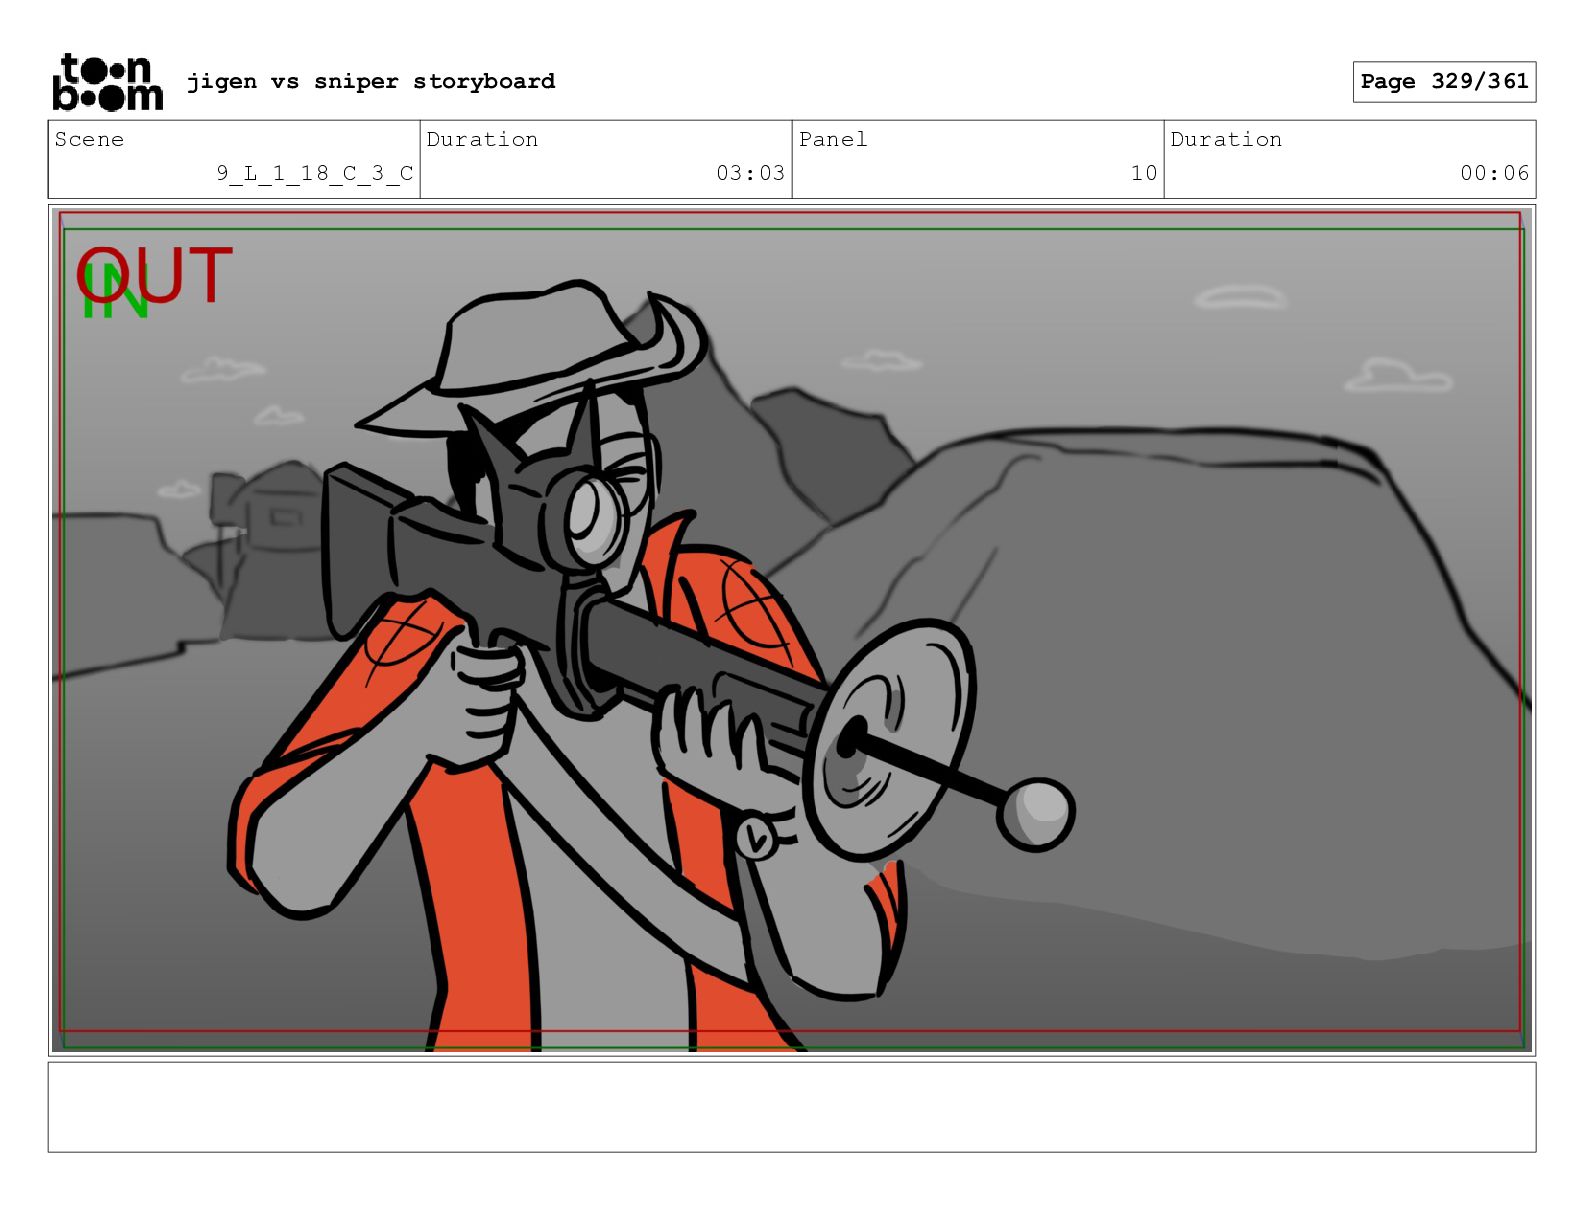Select scene name '9_L_1_18_C_3_C'

coord(315,173)
